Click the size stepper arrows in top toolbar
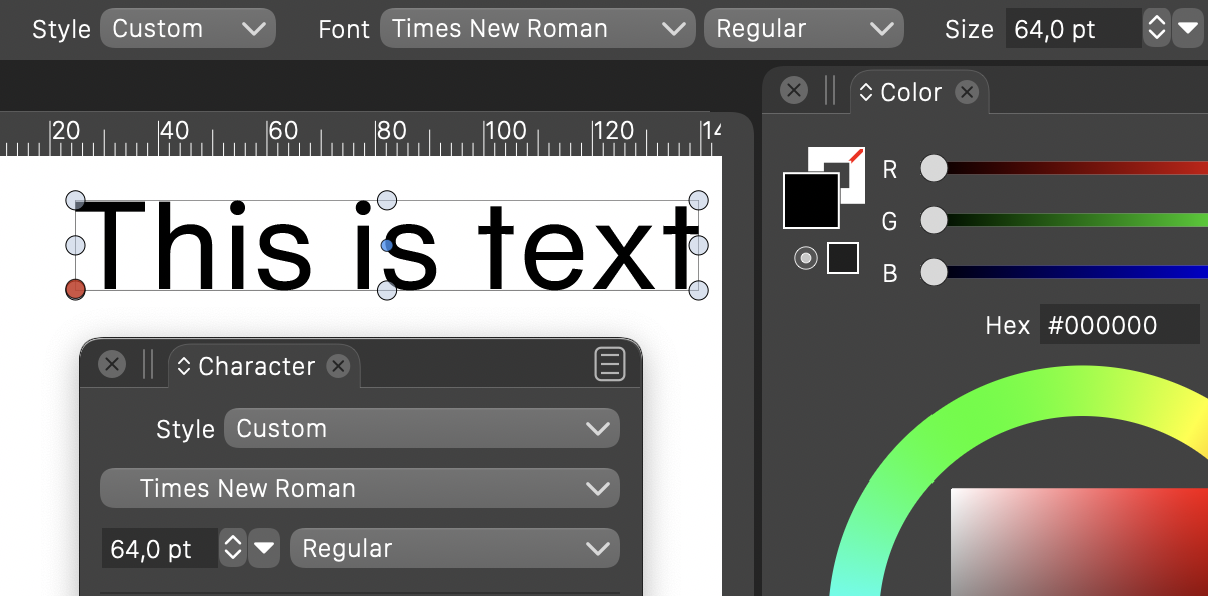This screenshot has height=596, width=1208. [x=1156, y=29]
